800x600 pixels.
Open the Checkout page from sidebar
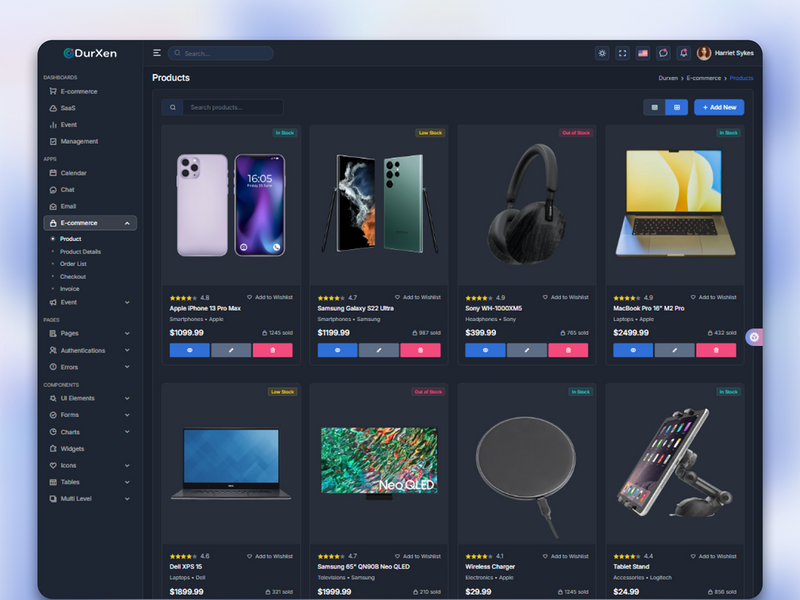click(72, 277)
